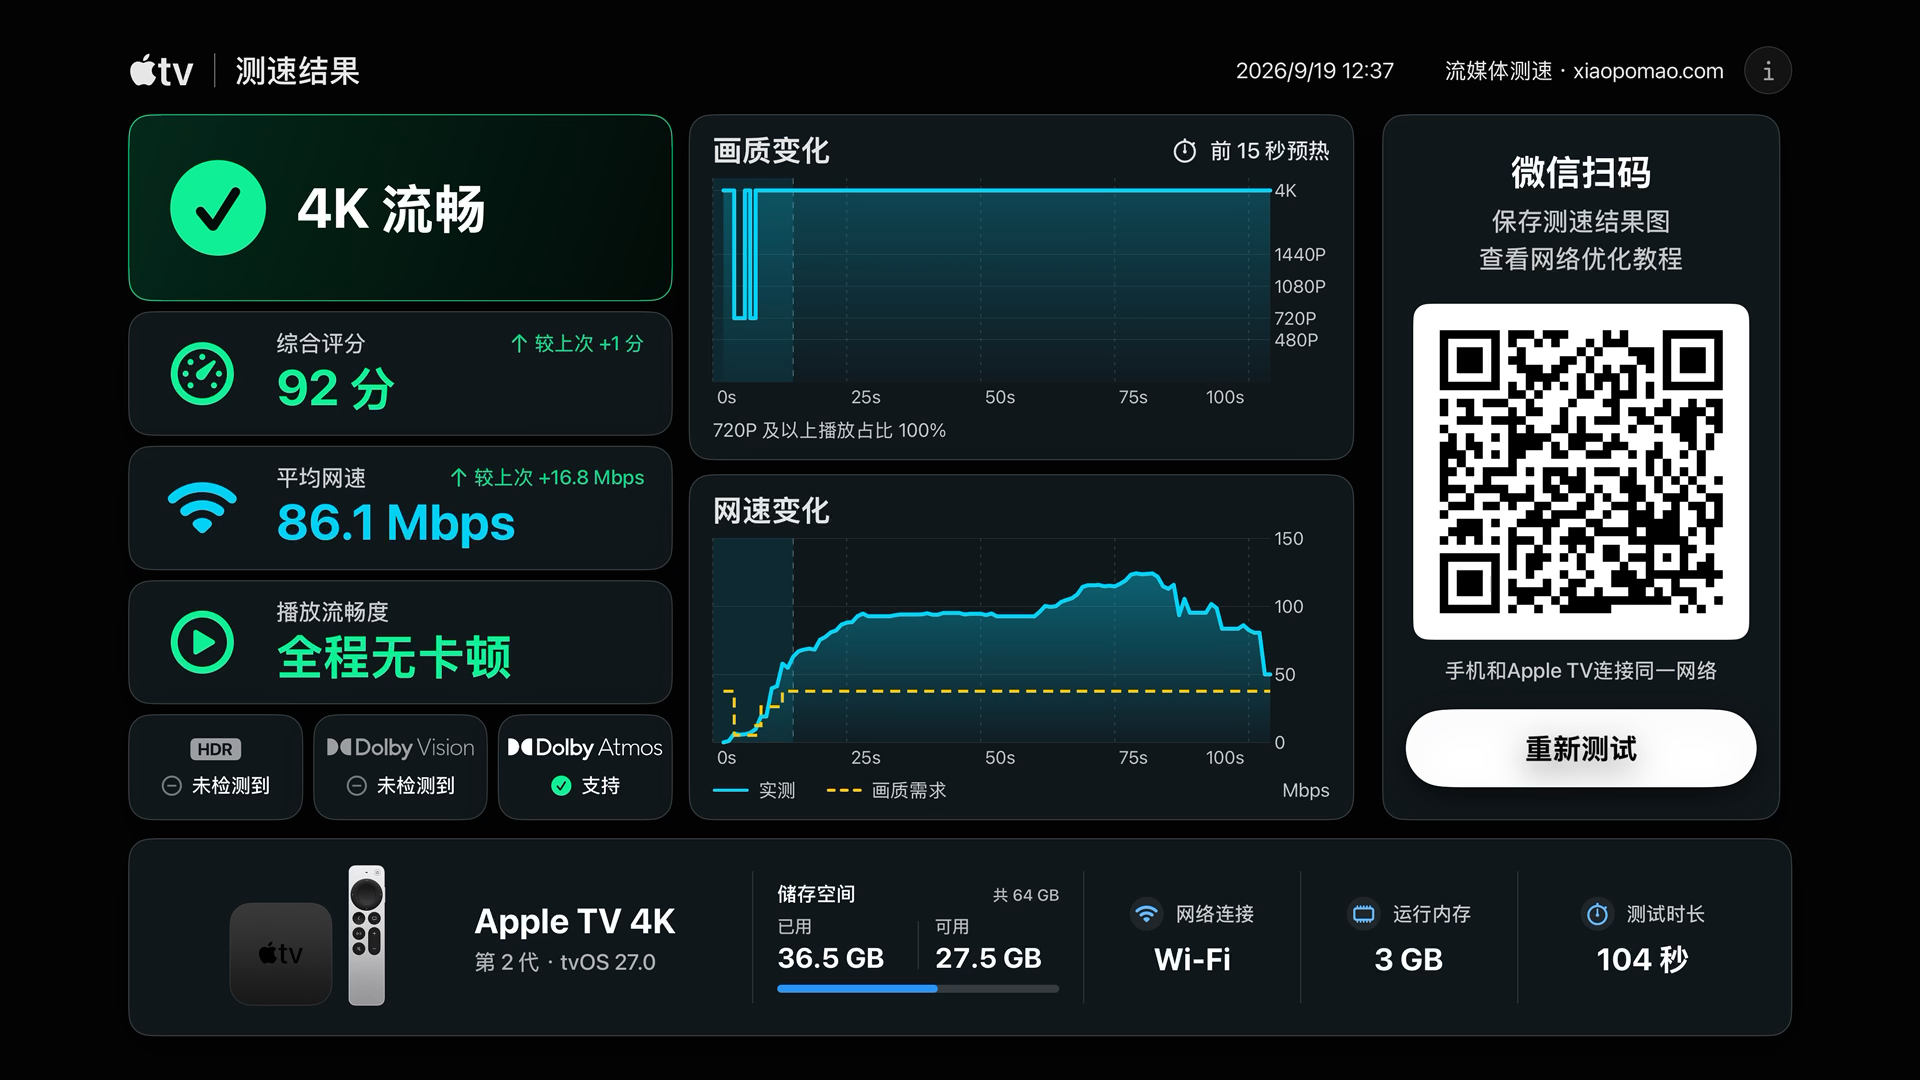
Task: Click the speedometer icon for 综合评分
Action: coord(202,374)
